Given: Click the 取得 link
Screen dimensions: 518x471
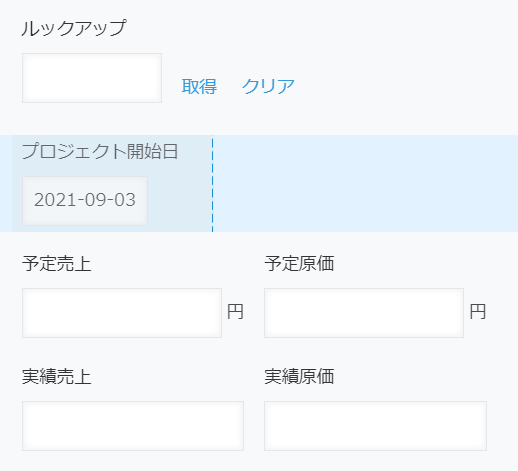Looking at the screenshot, I should (199, 86).
